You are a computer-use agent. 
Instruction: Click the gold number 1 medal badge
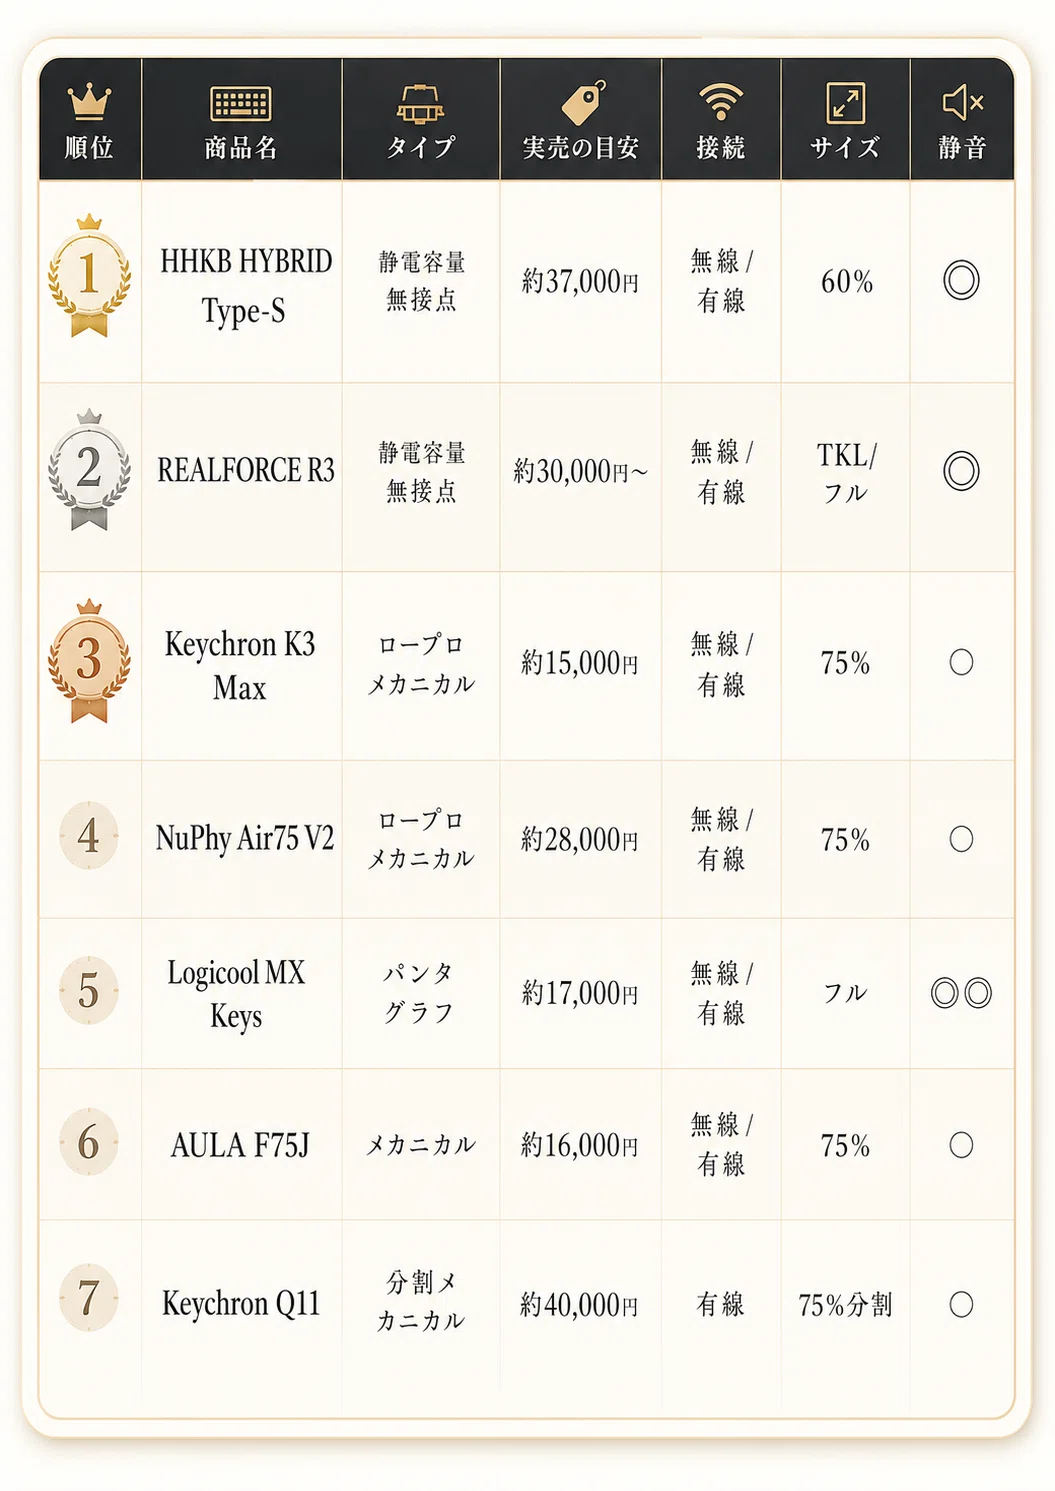tap(89, 275)
